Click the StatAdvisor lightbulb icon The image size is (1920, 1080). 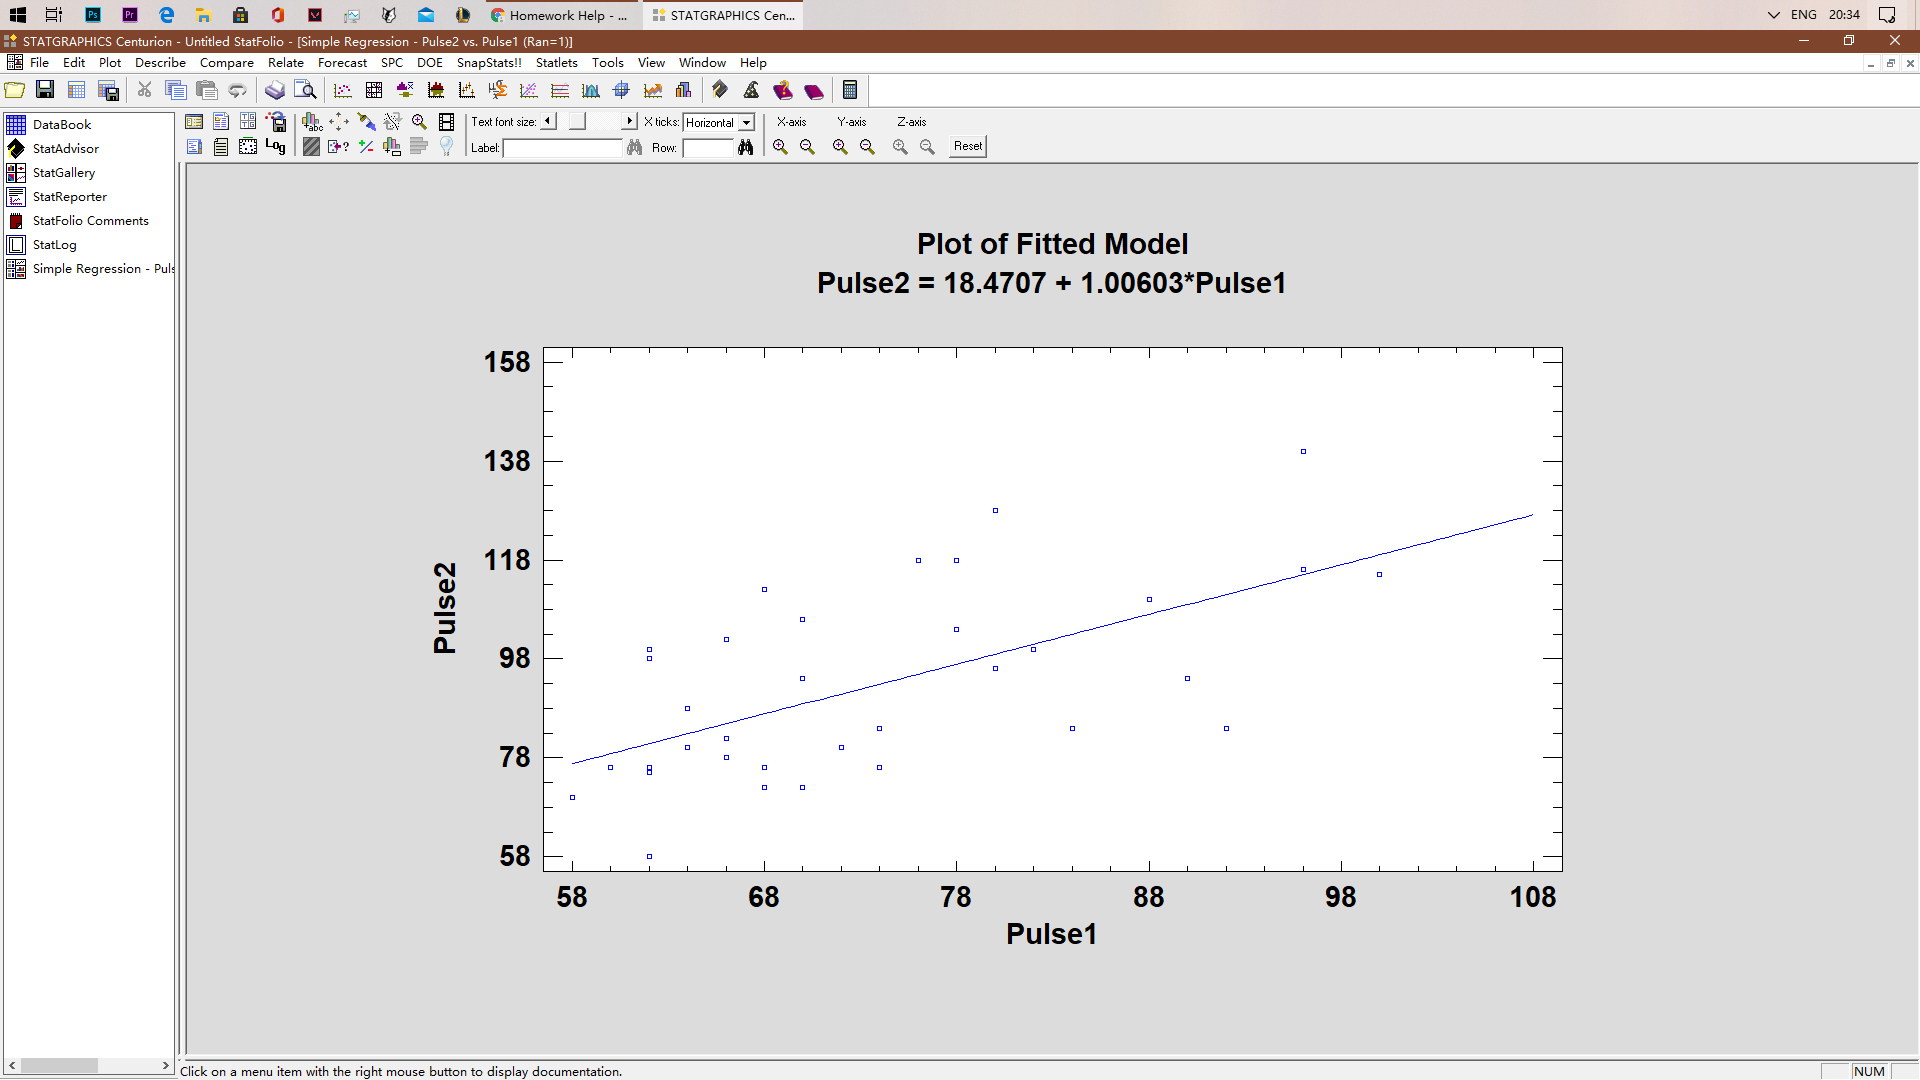[445, 147]
